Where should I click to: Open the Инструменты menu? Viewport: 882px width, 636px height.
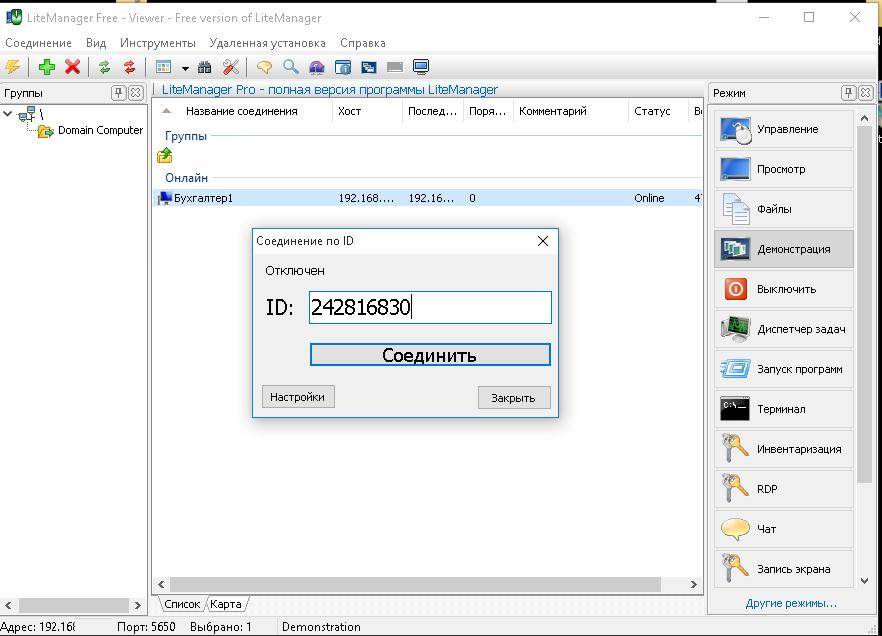[x=157, y=43]
